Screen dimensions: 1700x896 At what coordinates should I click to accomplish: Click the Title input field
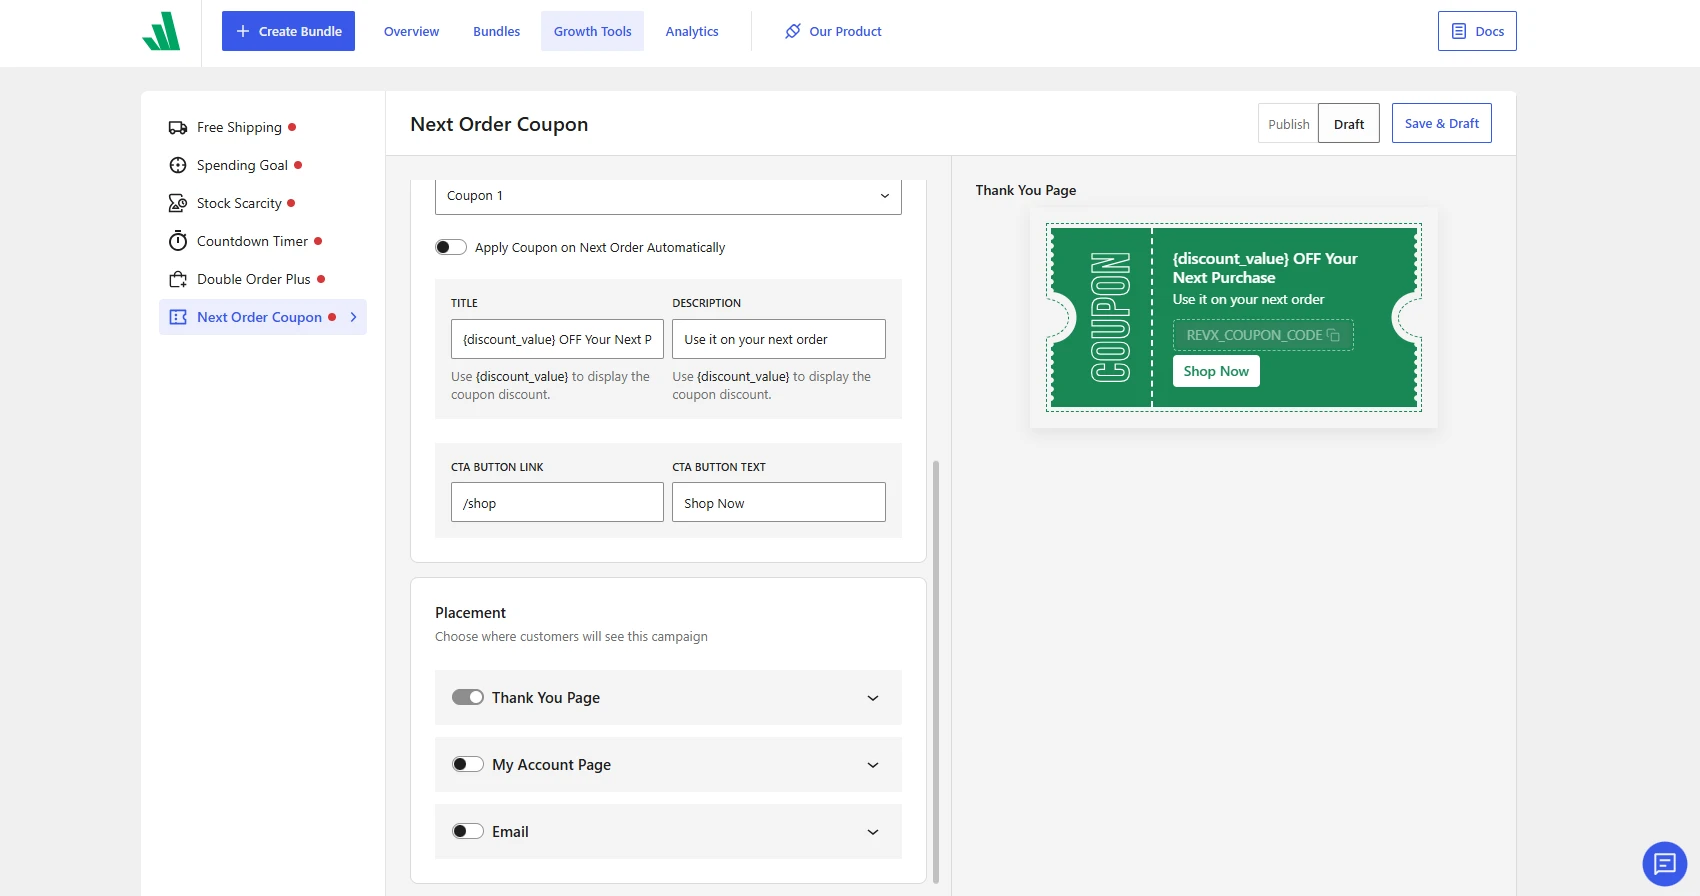tap(557, 339)
